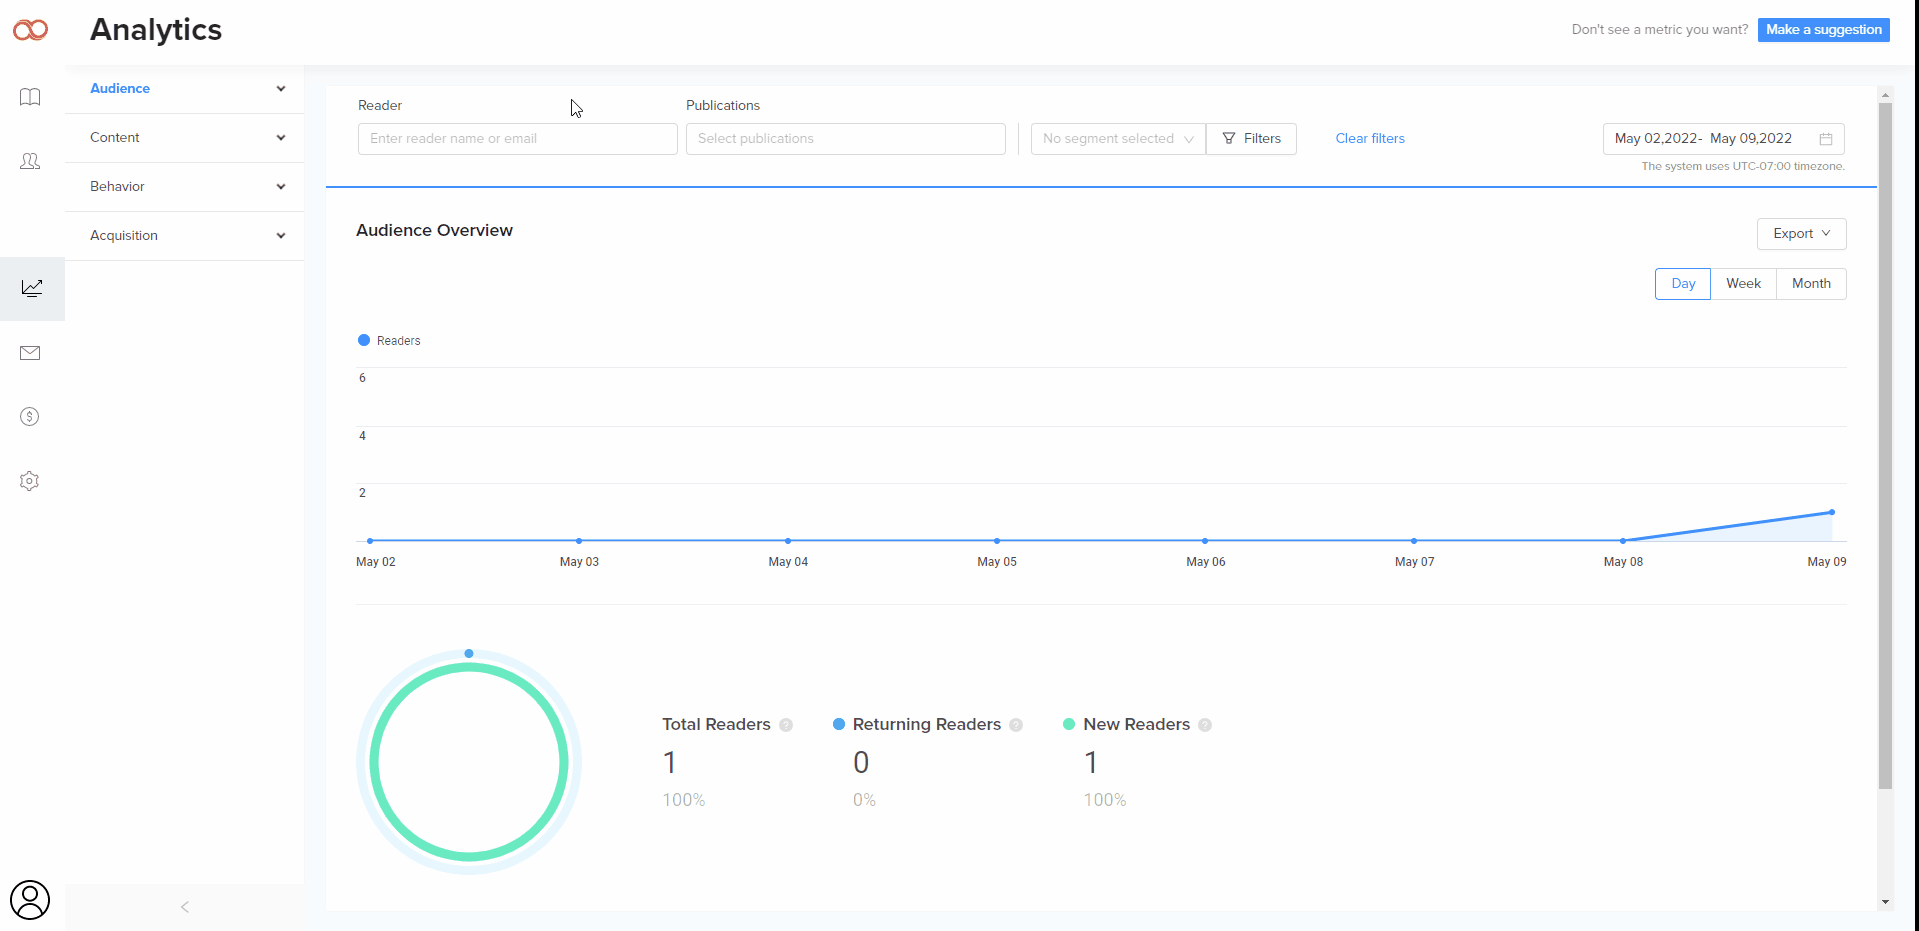Open the Export dropdown
The height and width of the screenshot is (931, 1919).
[x=1801, y=234]
